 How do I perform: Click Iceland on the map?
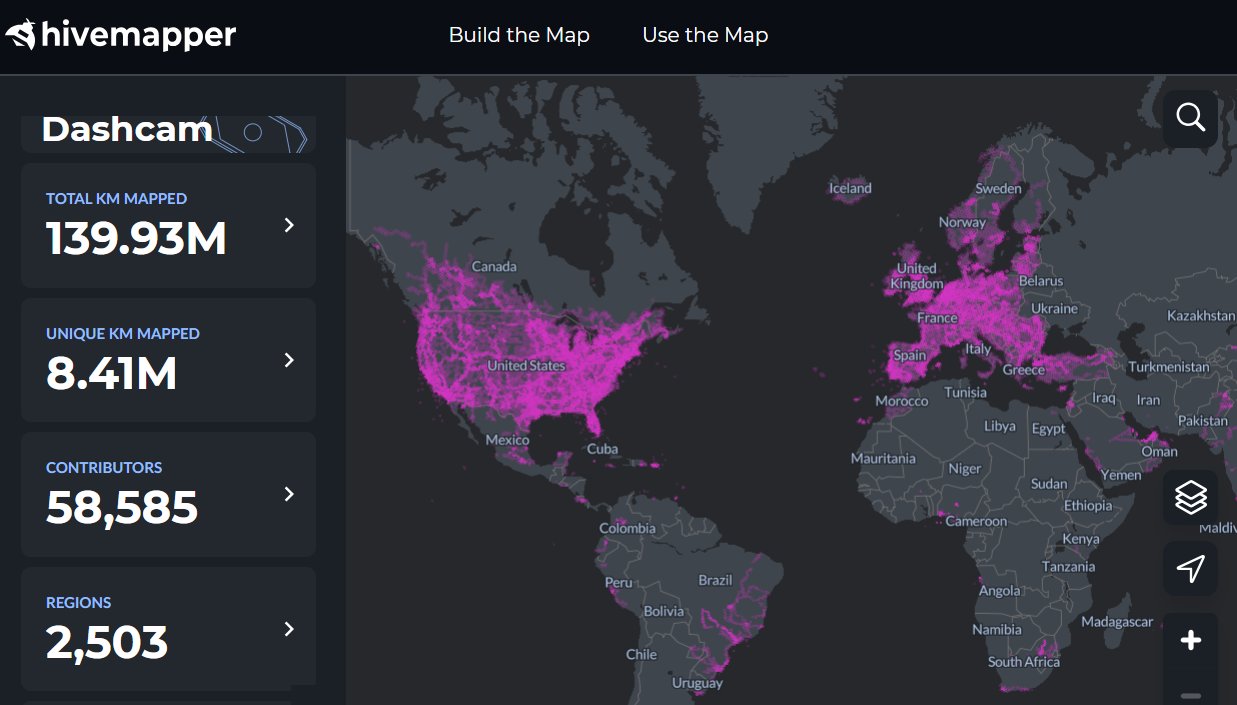(849, 188)
